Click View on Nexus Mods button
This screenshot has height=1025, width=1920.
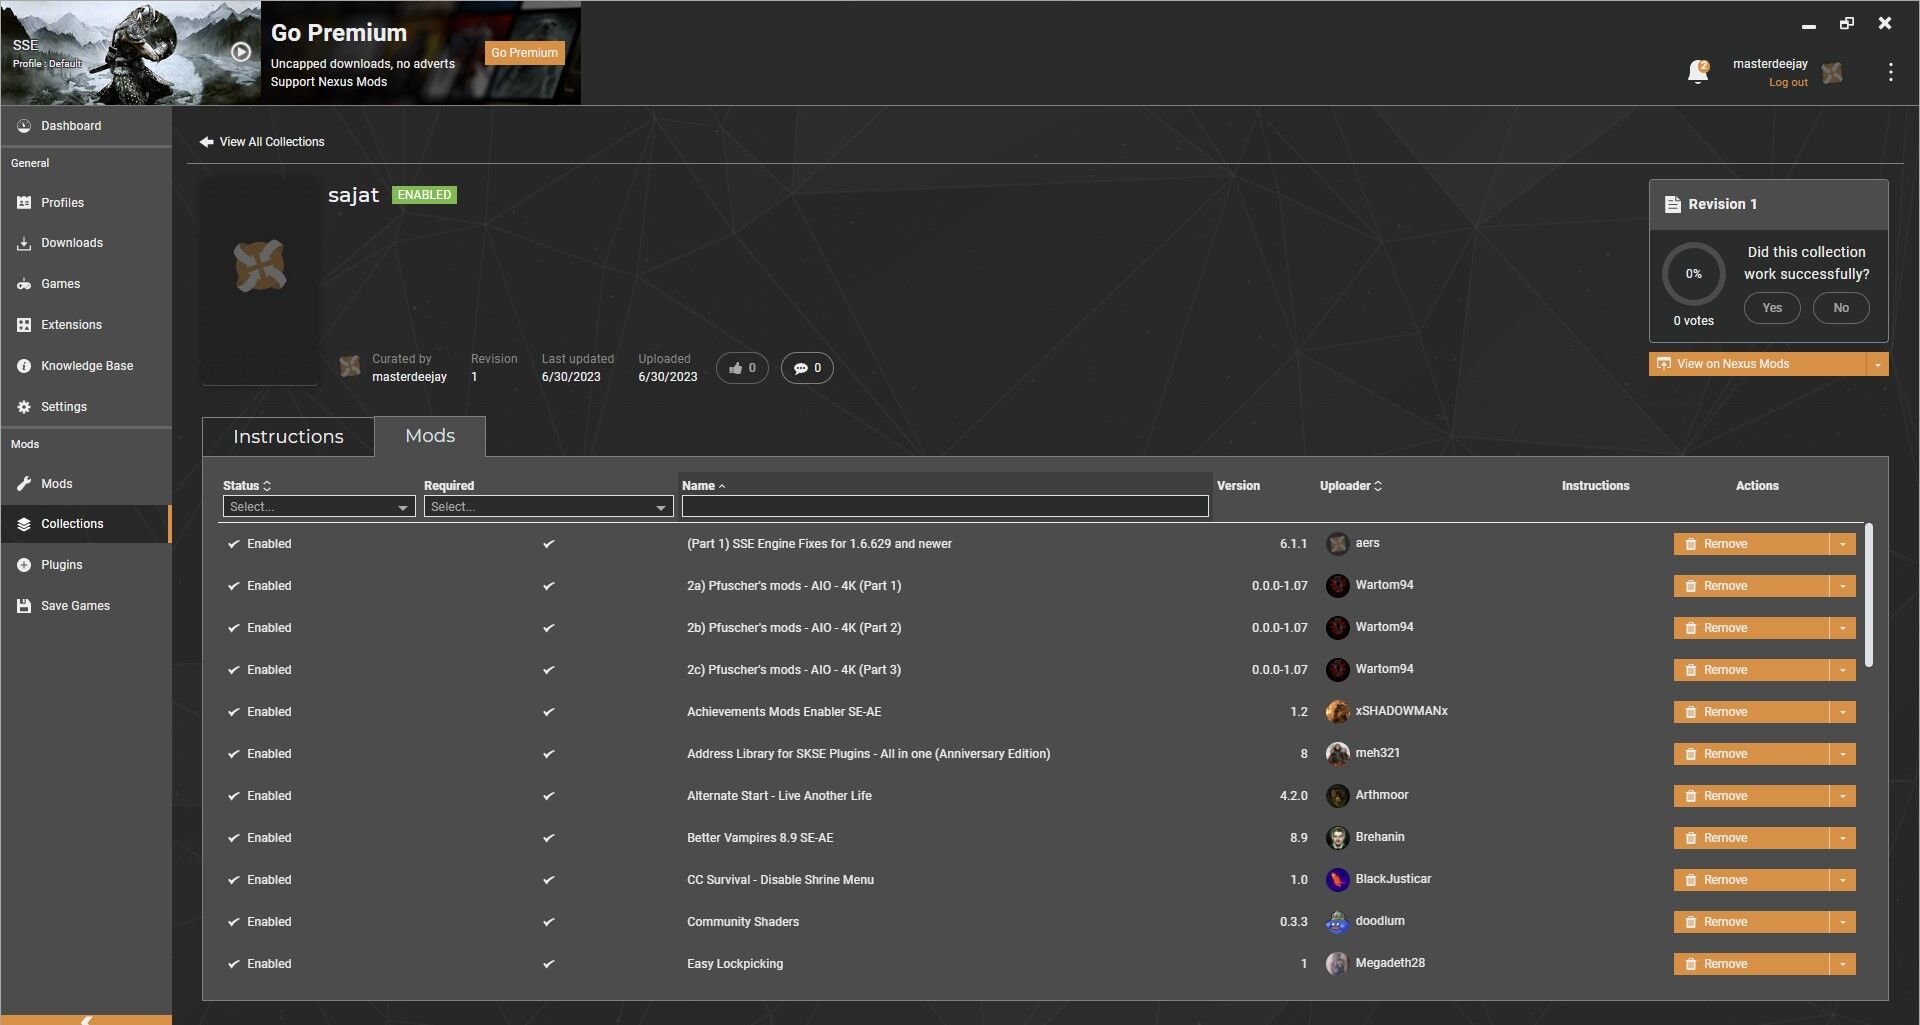click(x=1757, y=364)
